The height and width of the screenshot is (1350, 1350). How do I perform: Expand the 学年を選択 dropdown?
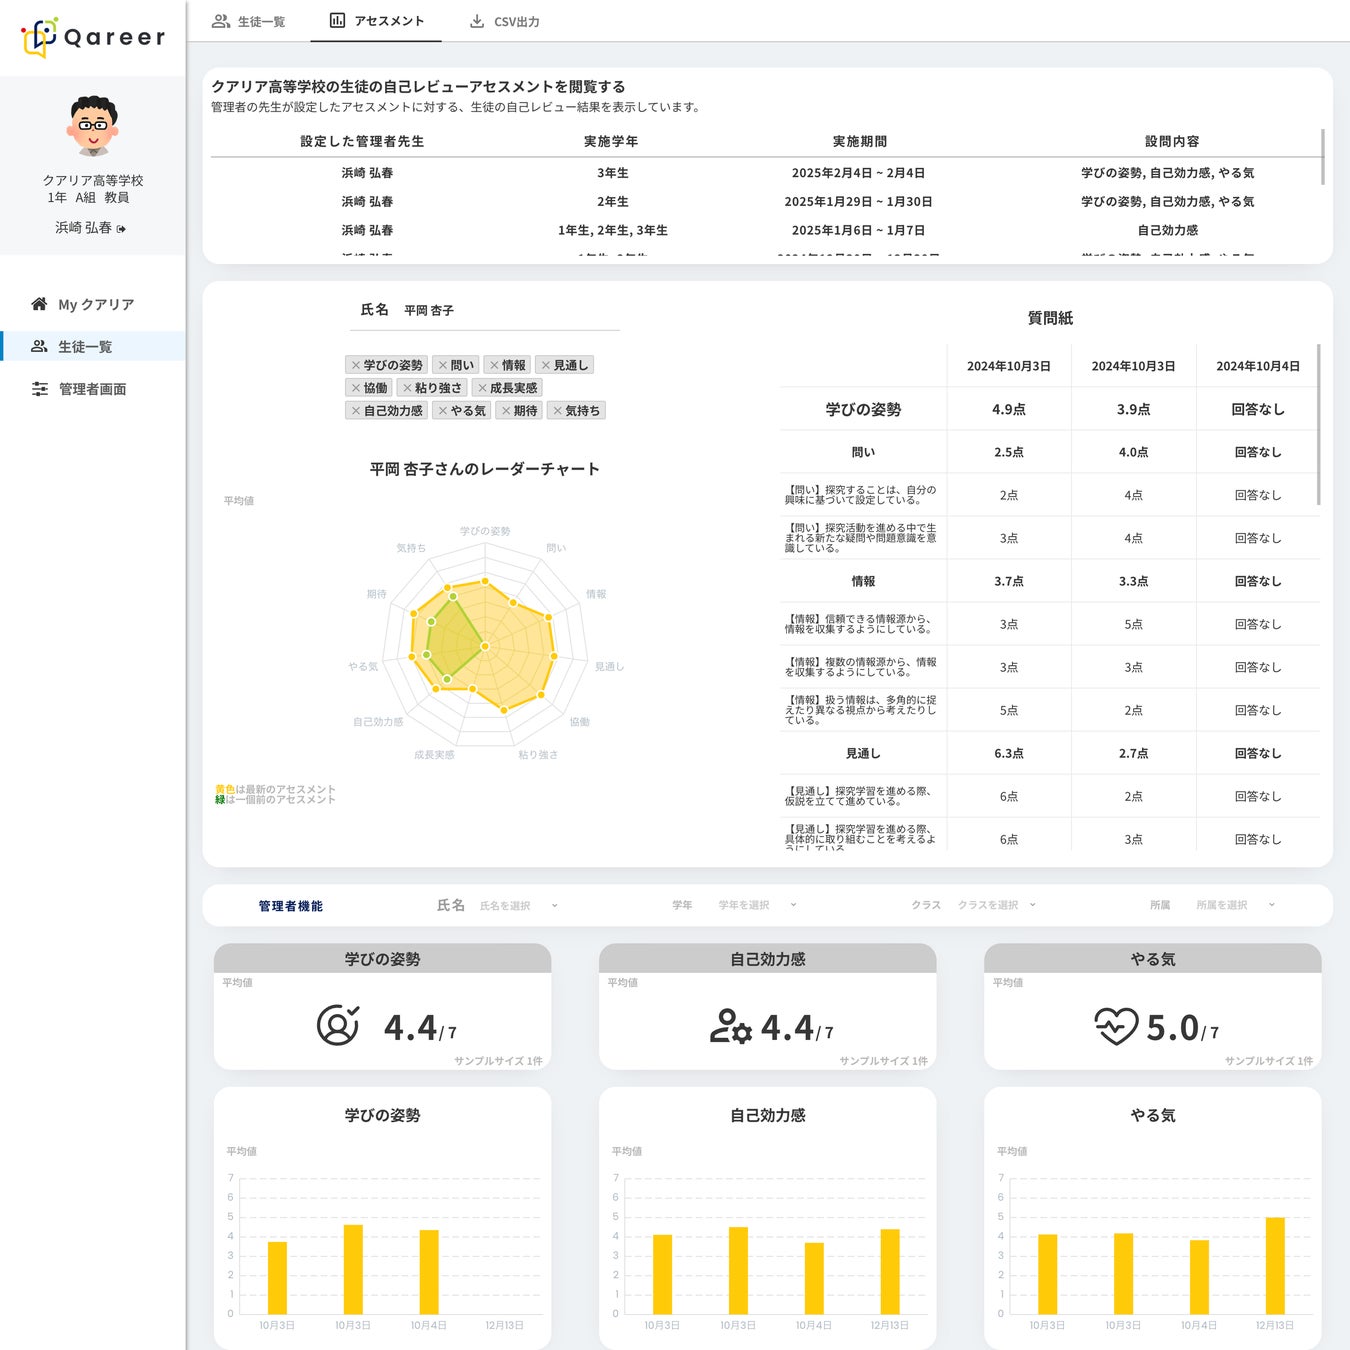pyautogui.click(x=757, y=906)
